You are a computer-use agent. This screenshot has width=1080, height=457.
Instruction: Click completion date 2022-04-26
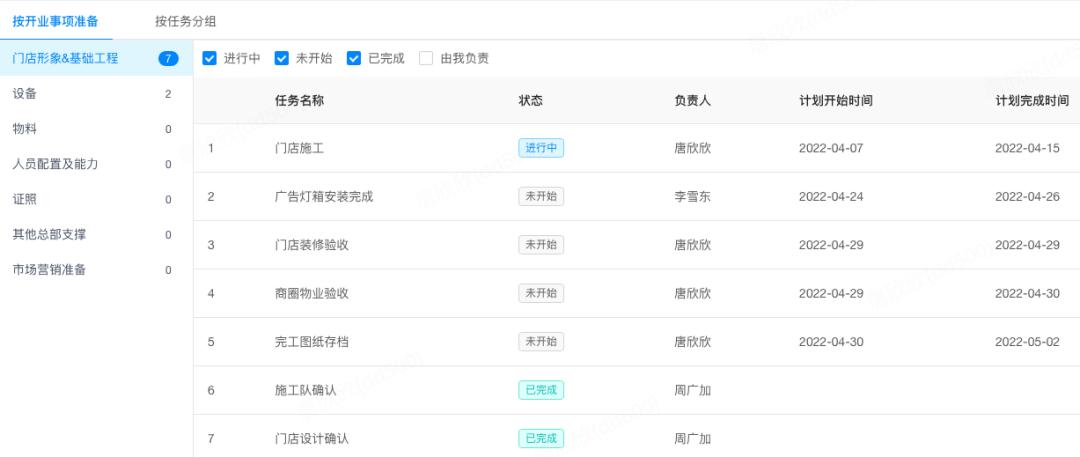(x=1027, y=196)
